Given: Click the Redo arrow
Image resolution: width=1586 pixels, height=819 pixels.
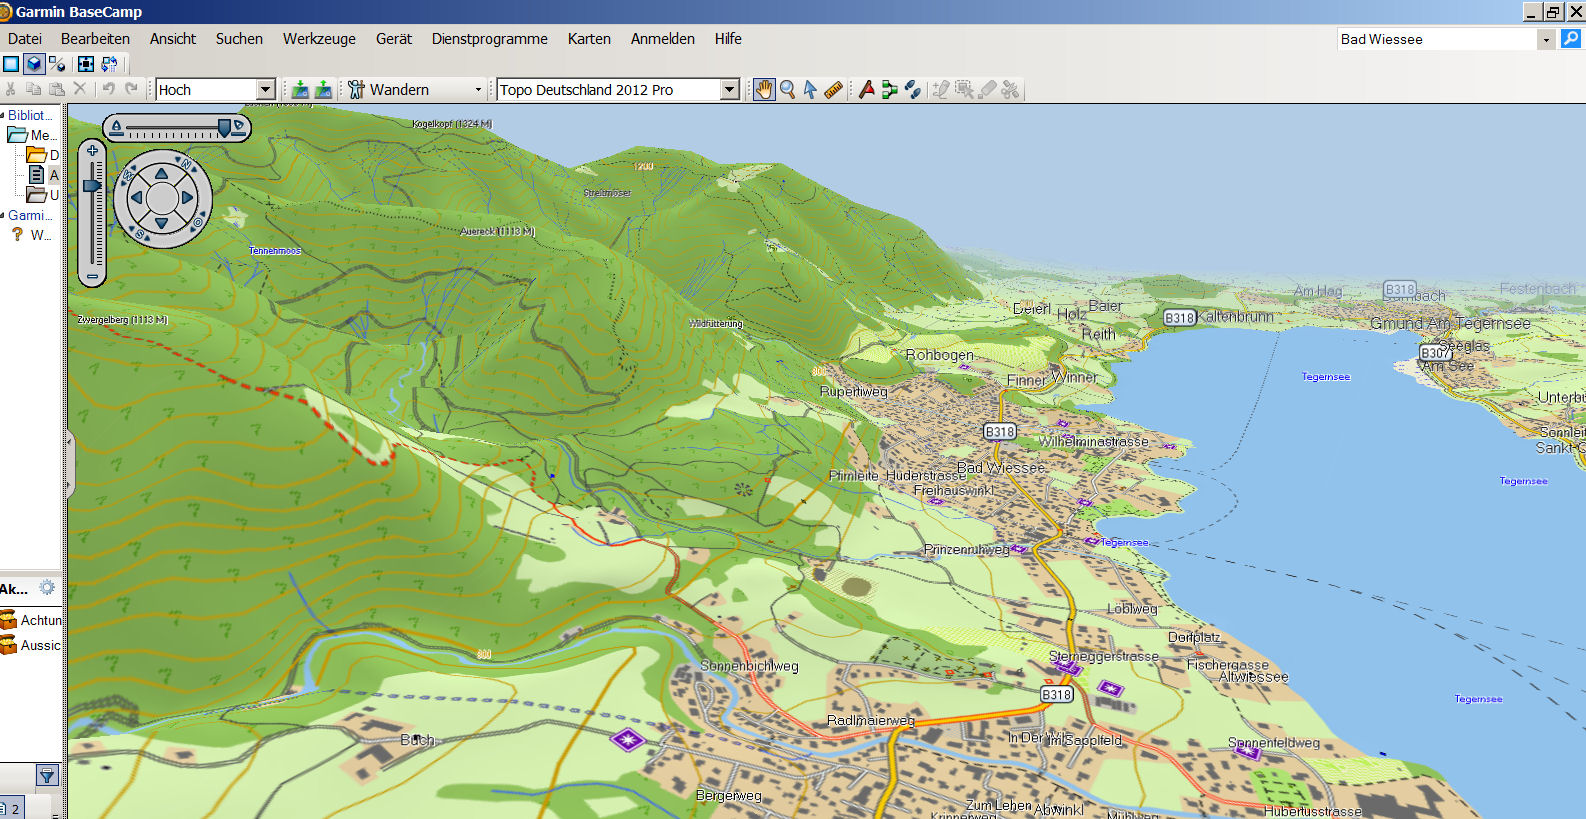Looking at the screenshot, I should pos(131,89).
